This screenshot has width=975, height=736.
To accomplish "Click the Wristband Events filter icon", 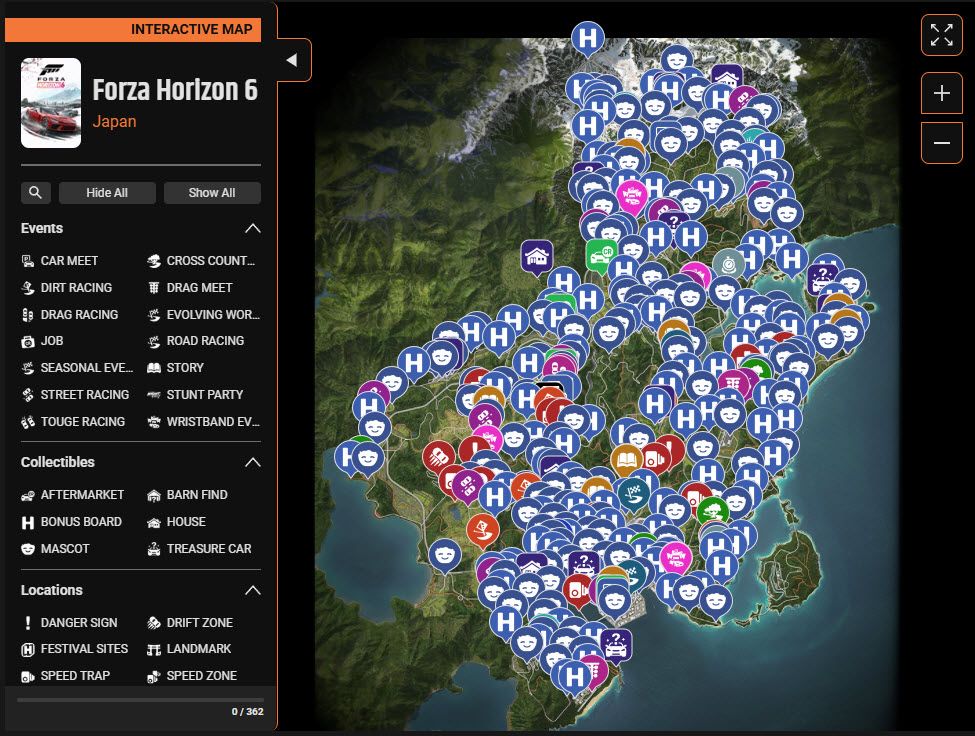I will (154, 422).
